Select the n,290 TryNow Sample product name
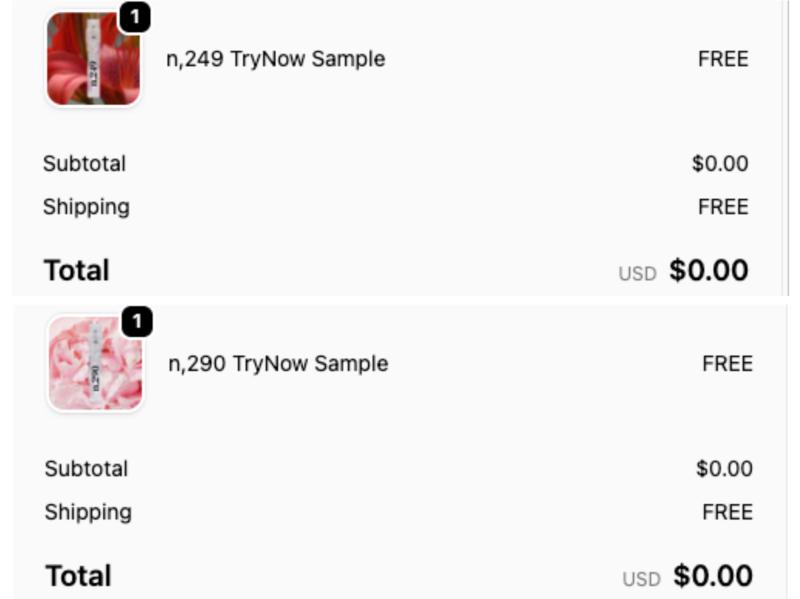 [x=278, y=364]
